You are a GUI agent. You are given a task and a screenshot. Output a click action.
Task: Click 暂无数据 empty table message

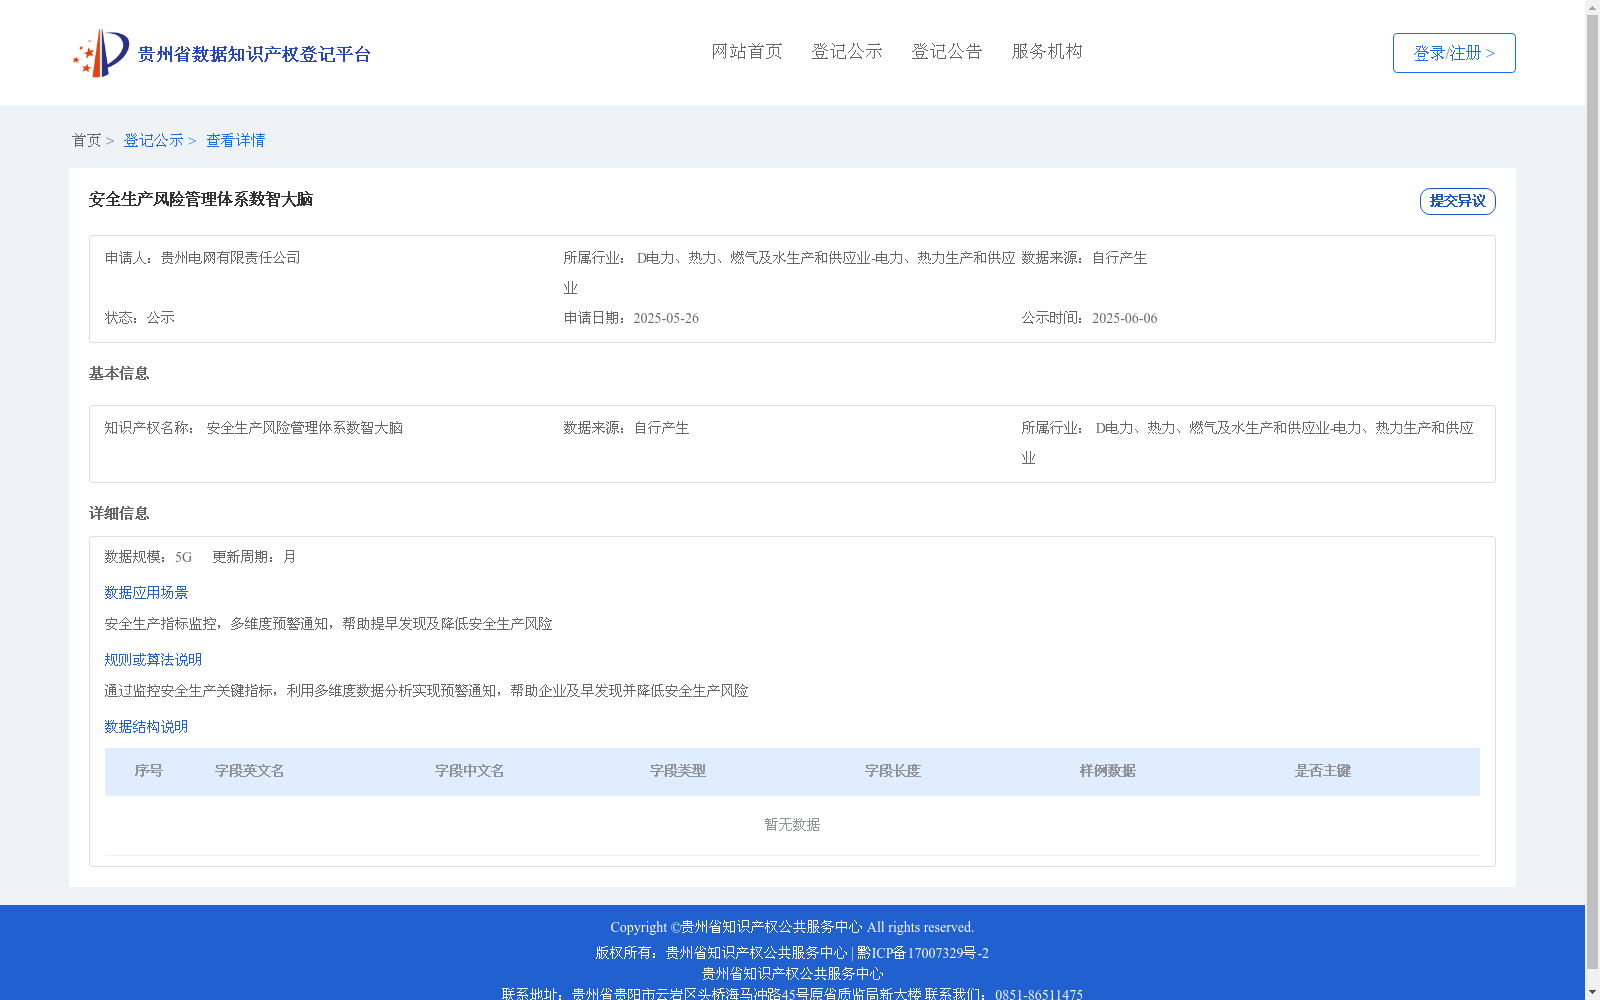pyautogui.click(x=792, y=825)
